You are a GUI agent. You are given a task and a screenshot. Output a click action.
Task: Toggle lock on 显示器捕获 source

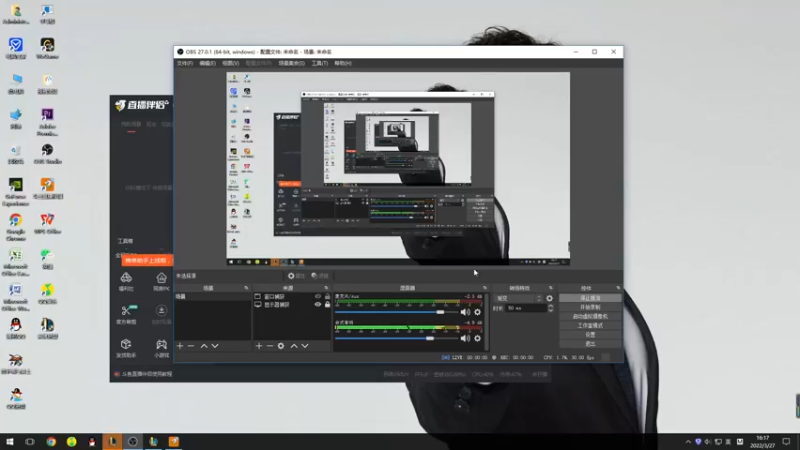328,305
